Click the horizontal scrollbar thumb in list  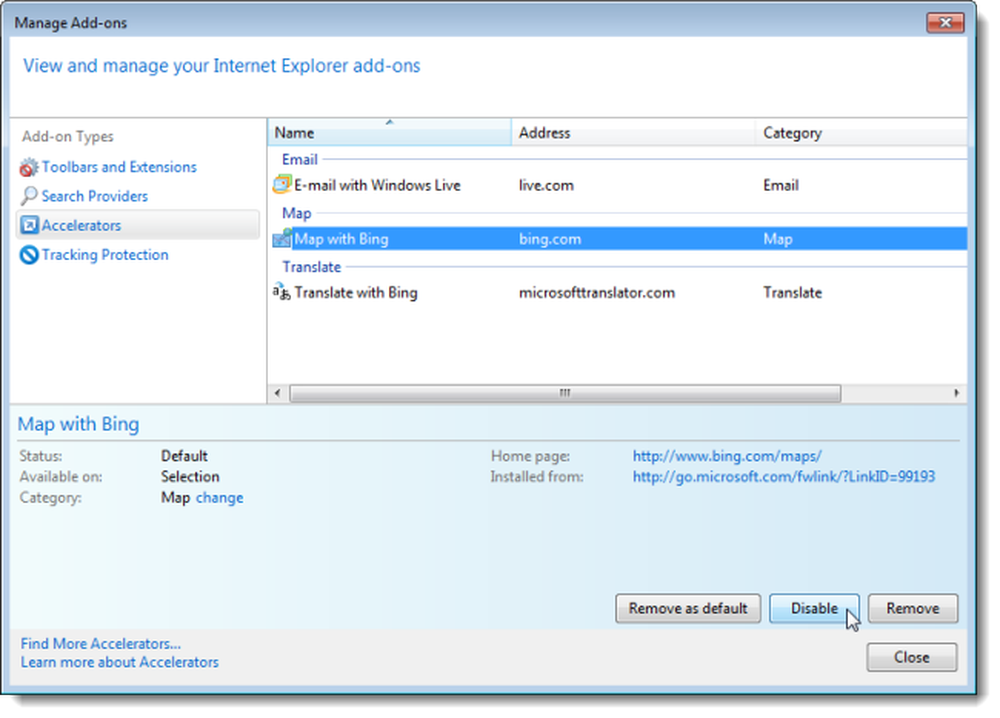[565, 393]
